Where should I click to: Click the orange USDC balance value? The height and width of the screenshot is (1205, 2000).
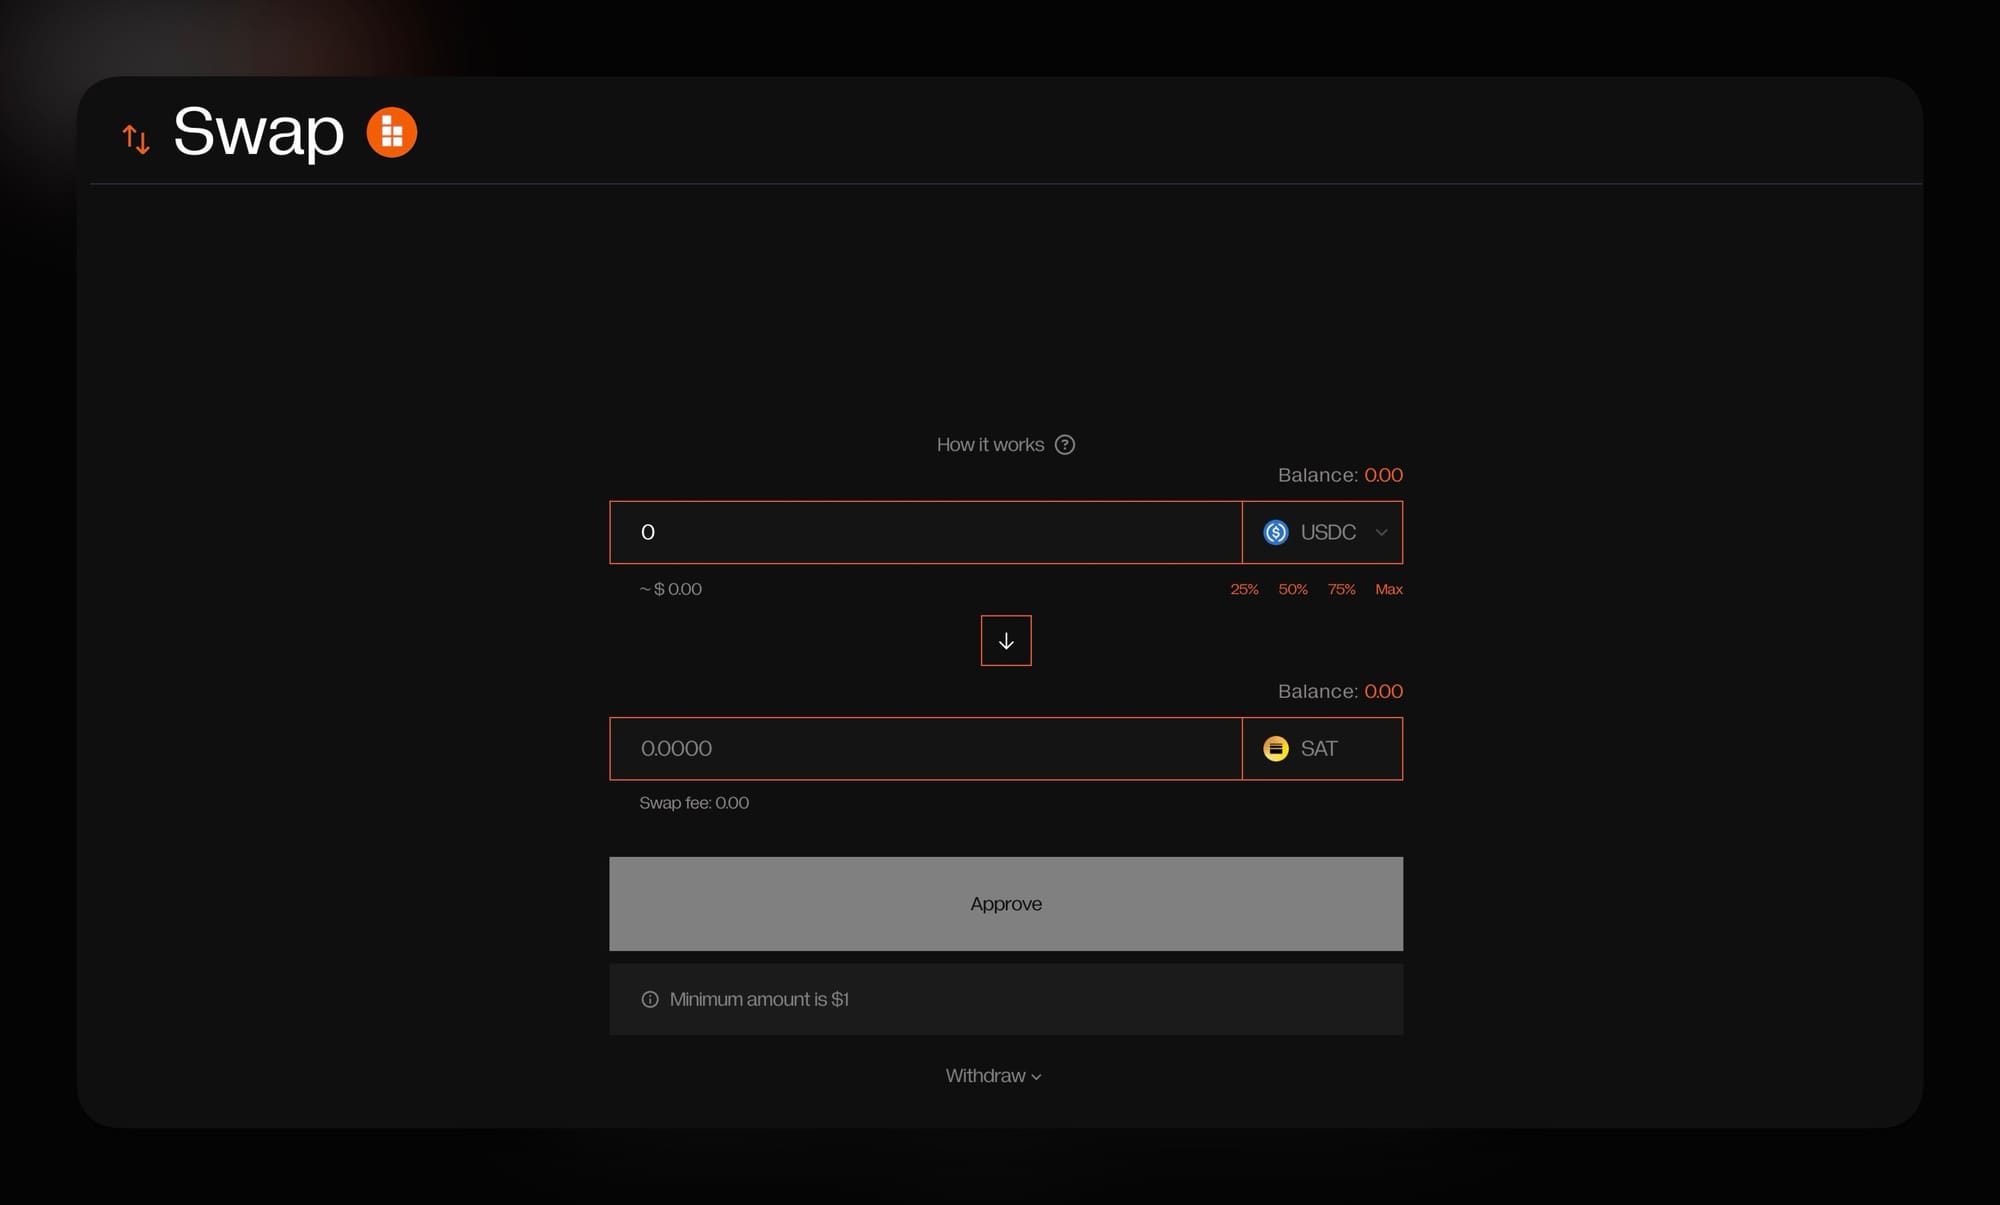tap(1383, 475)
